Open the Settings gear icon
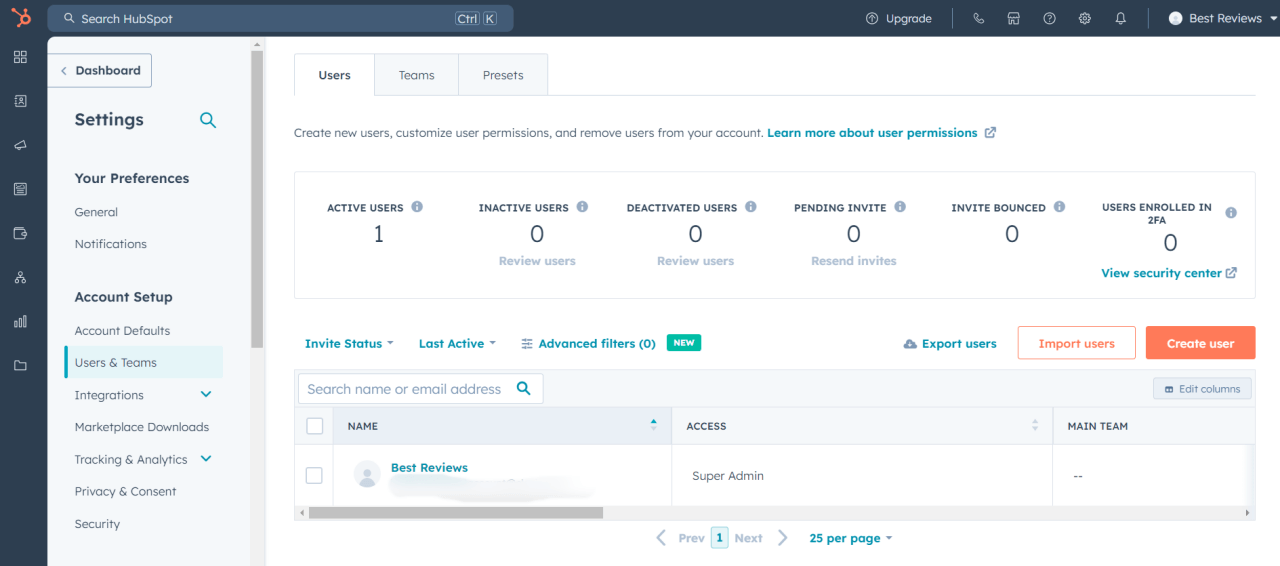The height and width of the screenshot is (566, 1280). (x=1085, y=18)
